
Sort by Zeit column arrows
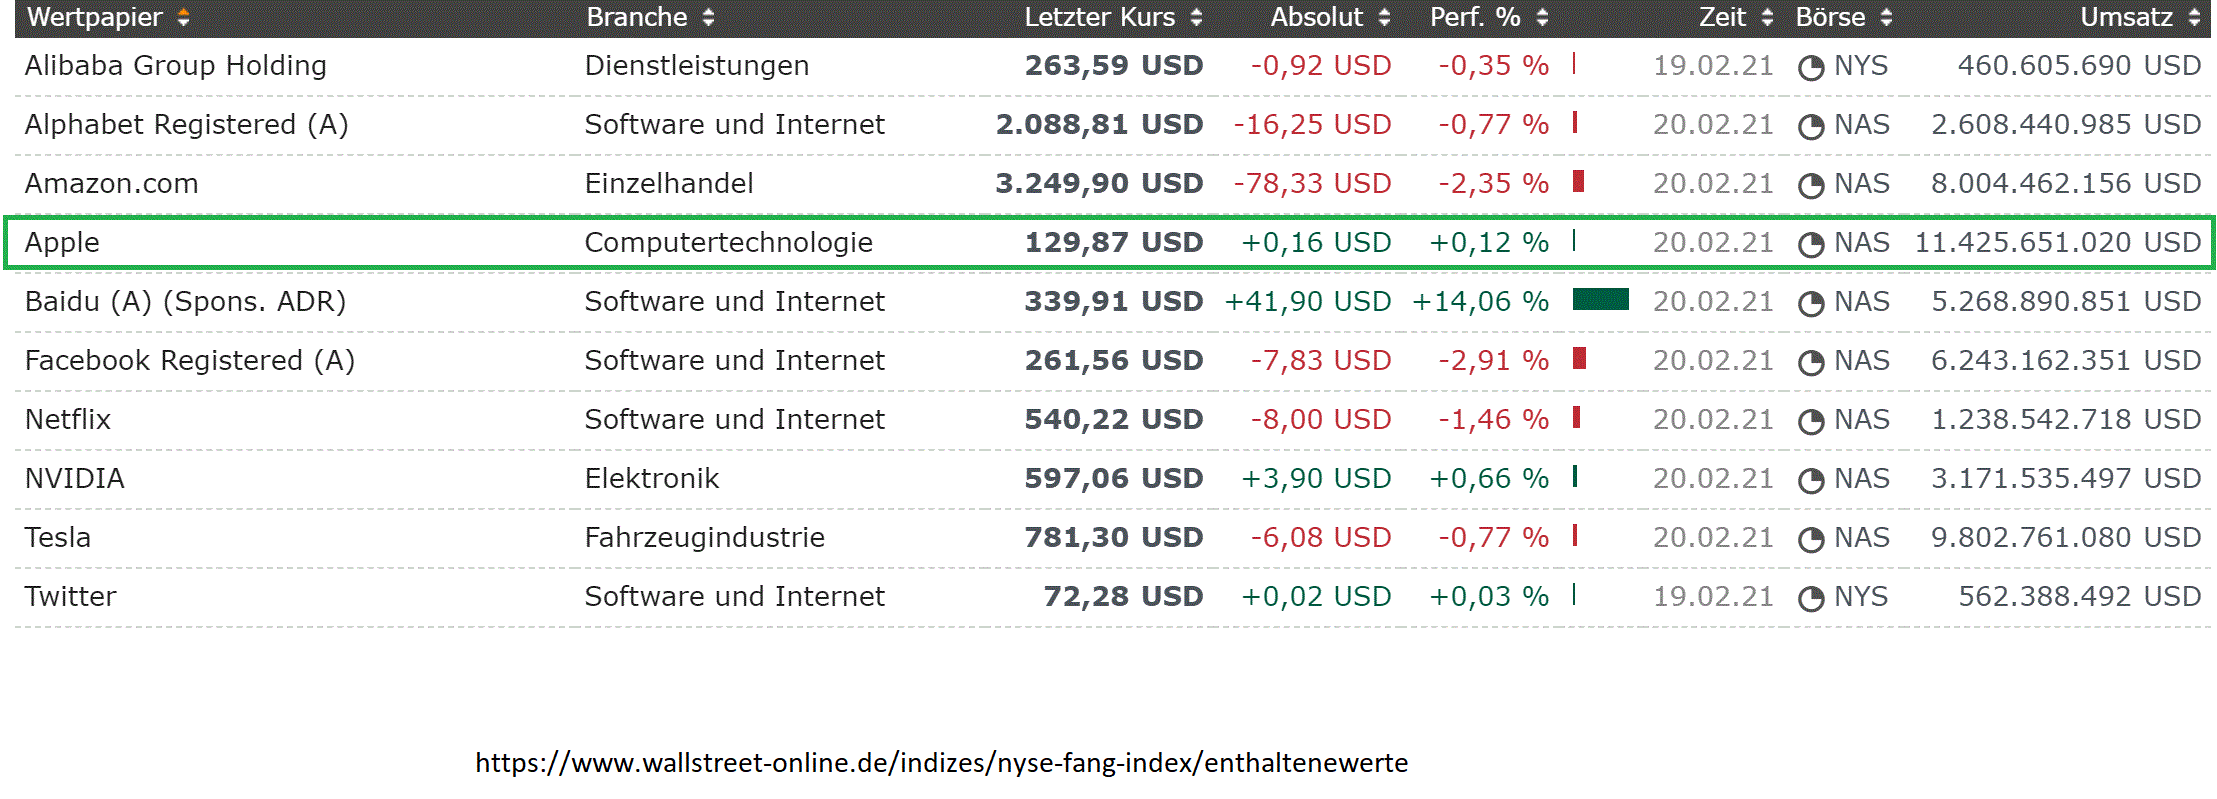(x=1767, y=18)
